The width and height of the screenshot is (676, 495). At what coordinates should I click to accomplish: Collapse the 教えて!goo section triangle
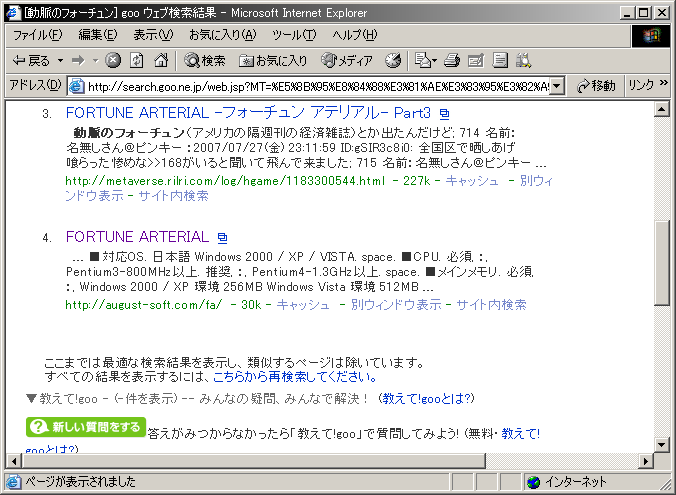click(x=31, y=398)
